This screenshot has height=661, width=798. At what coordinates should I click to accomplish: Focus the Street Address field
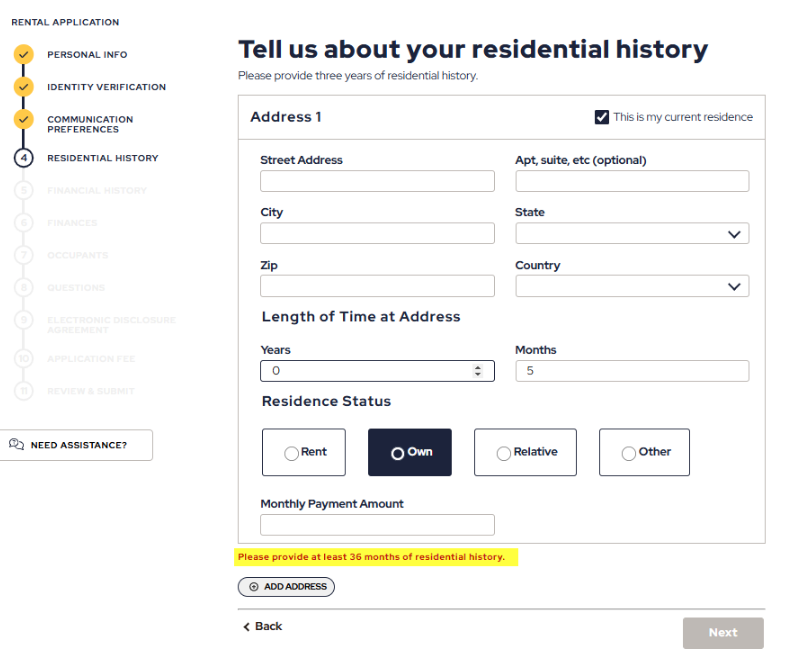[x=377, y=181]
